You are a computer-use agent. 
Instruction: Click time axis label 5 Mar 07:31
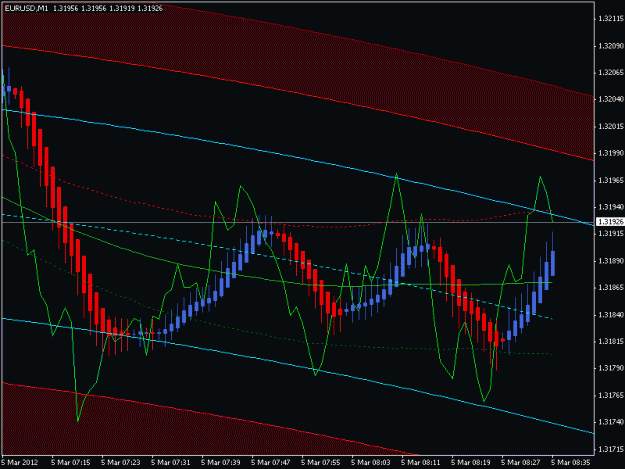pyautogui.click(x=171, y=462)
